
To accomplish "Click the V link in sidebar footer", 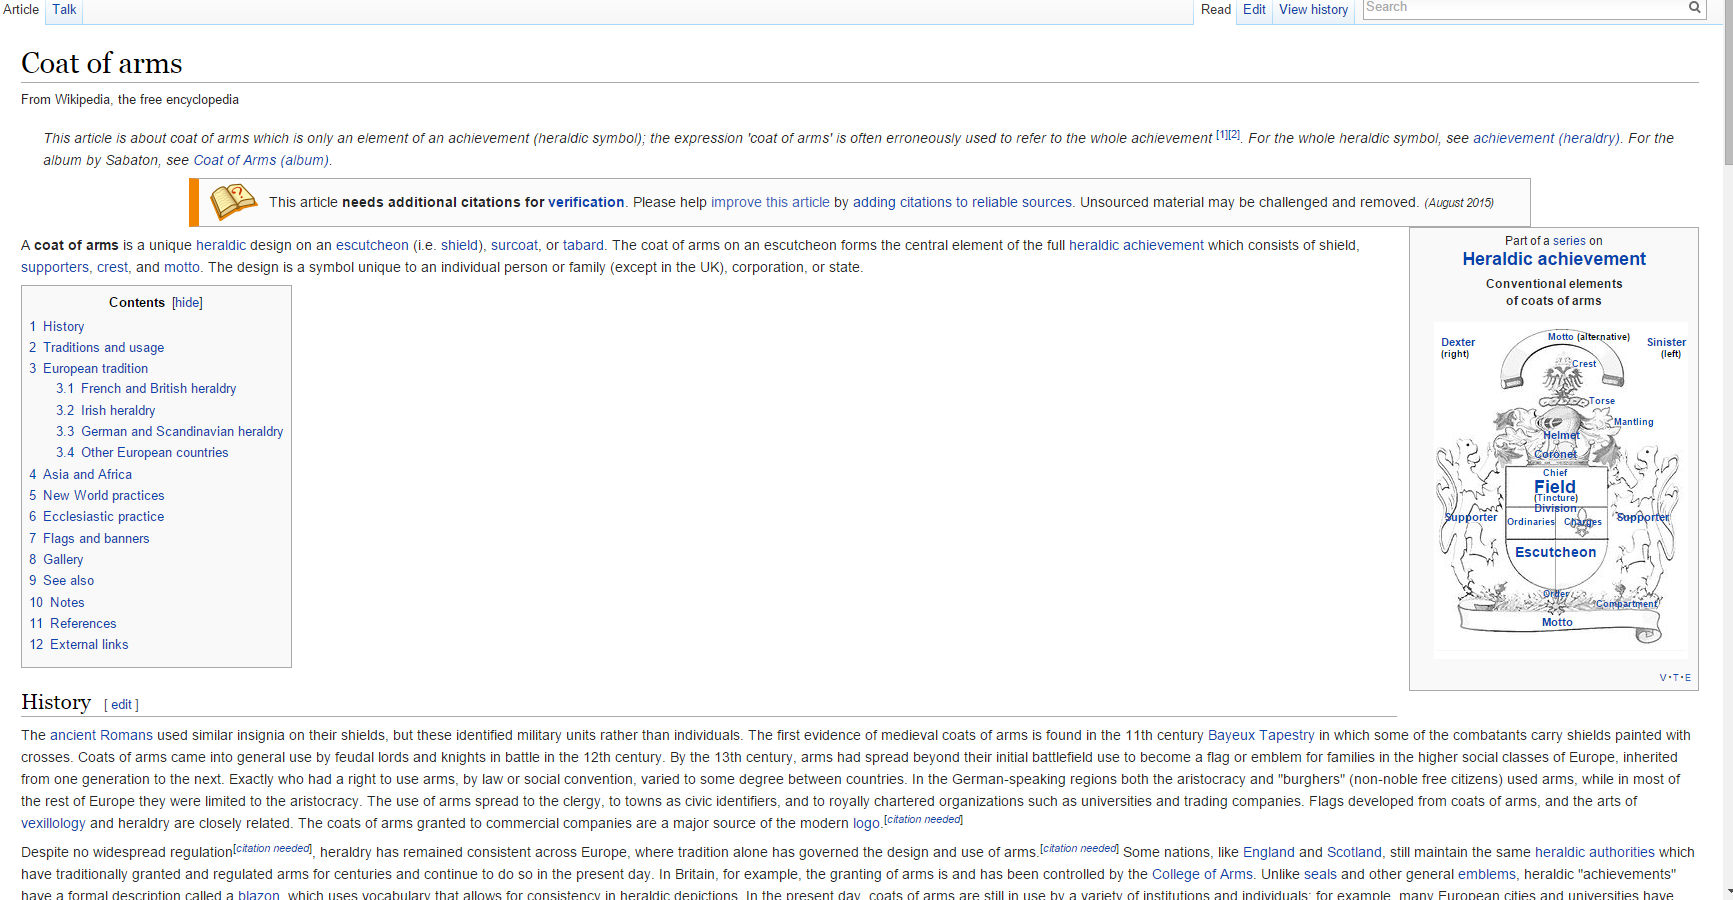I will point(1663,678).
